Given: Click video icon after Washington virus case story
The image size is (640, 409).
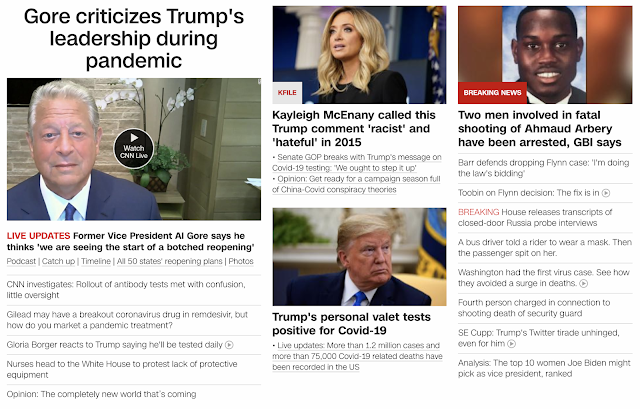Looking at the screenshot, I should tap(584, 283).
